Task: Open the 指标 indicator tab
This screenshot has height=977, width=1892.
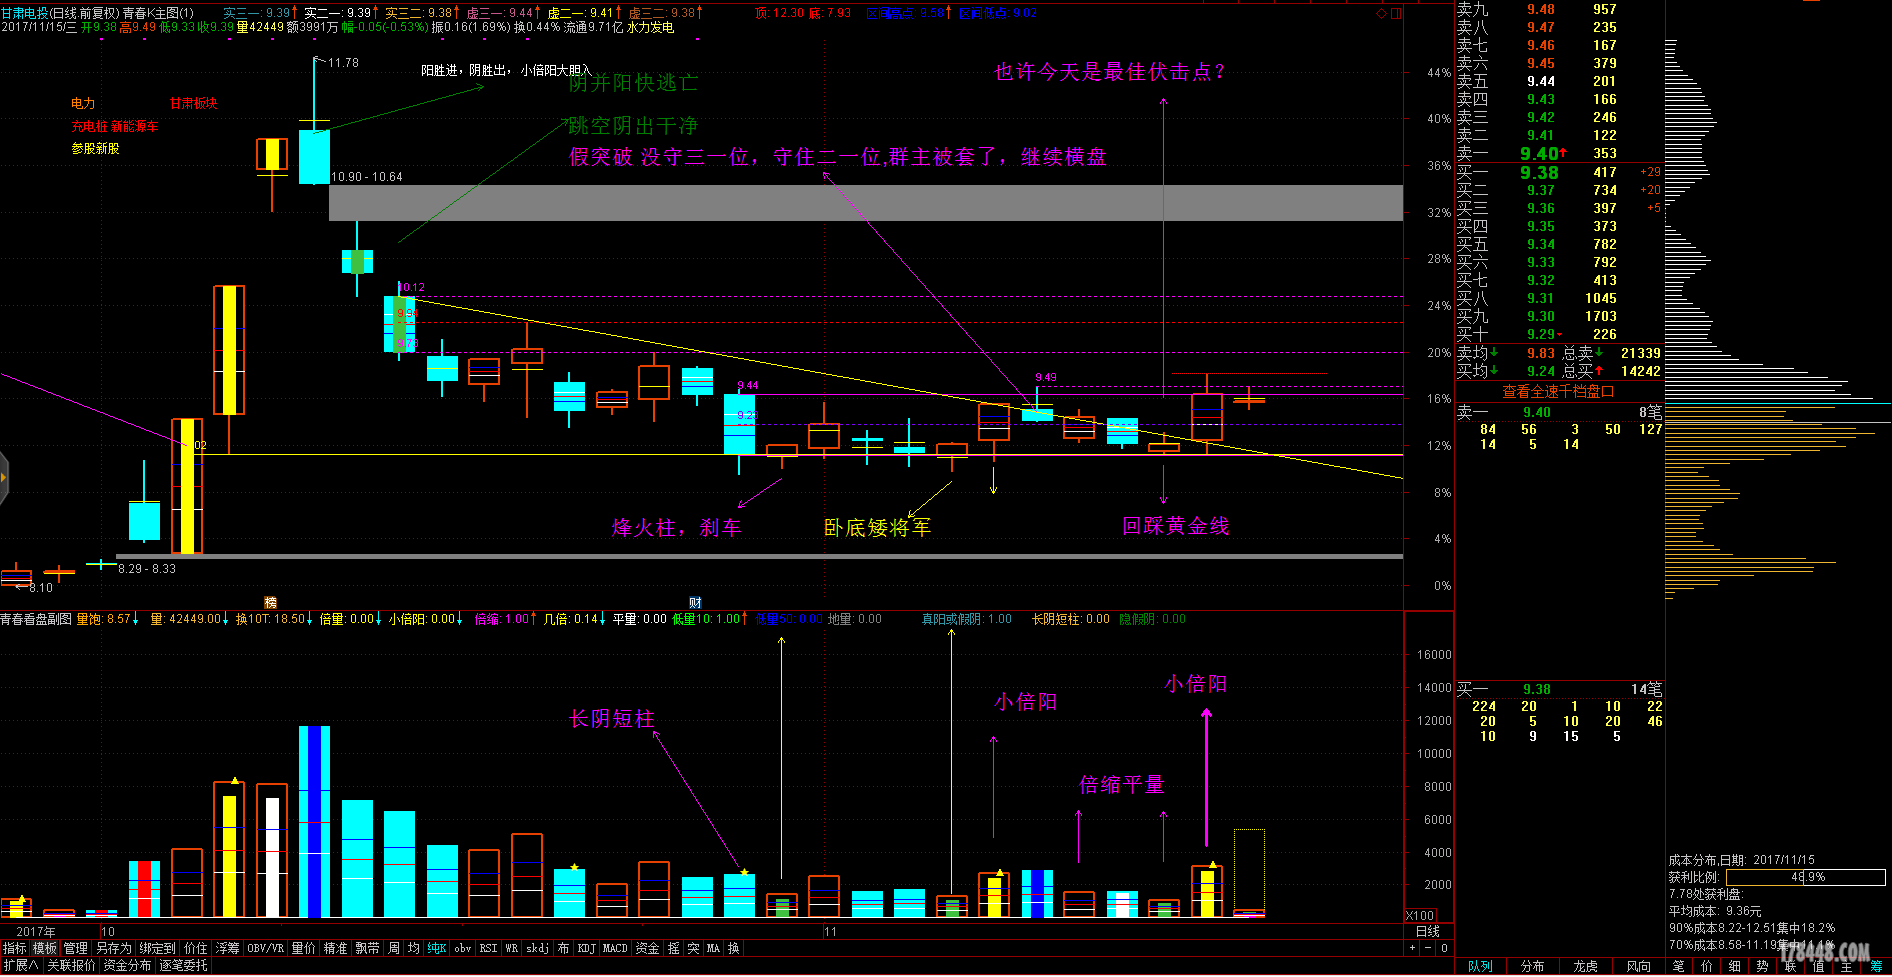Action: (15, 948)
